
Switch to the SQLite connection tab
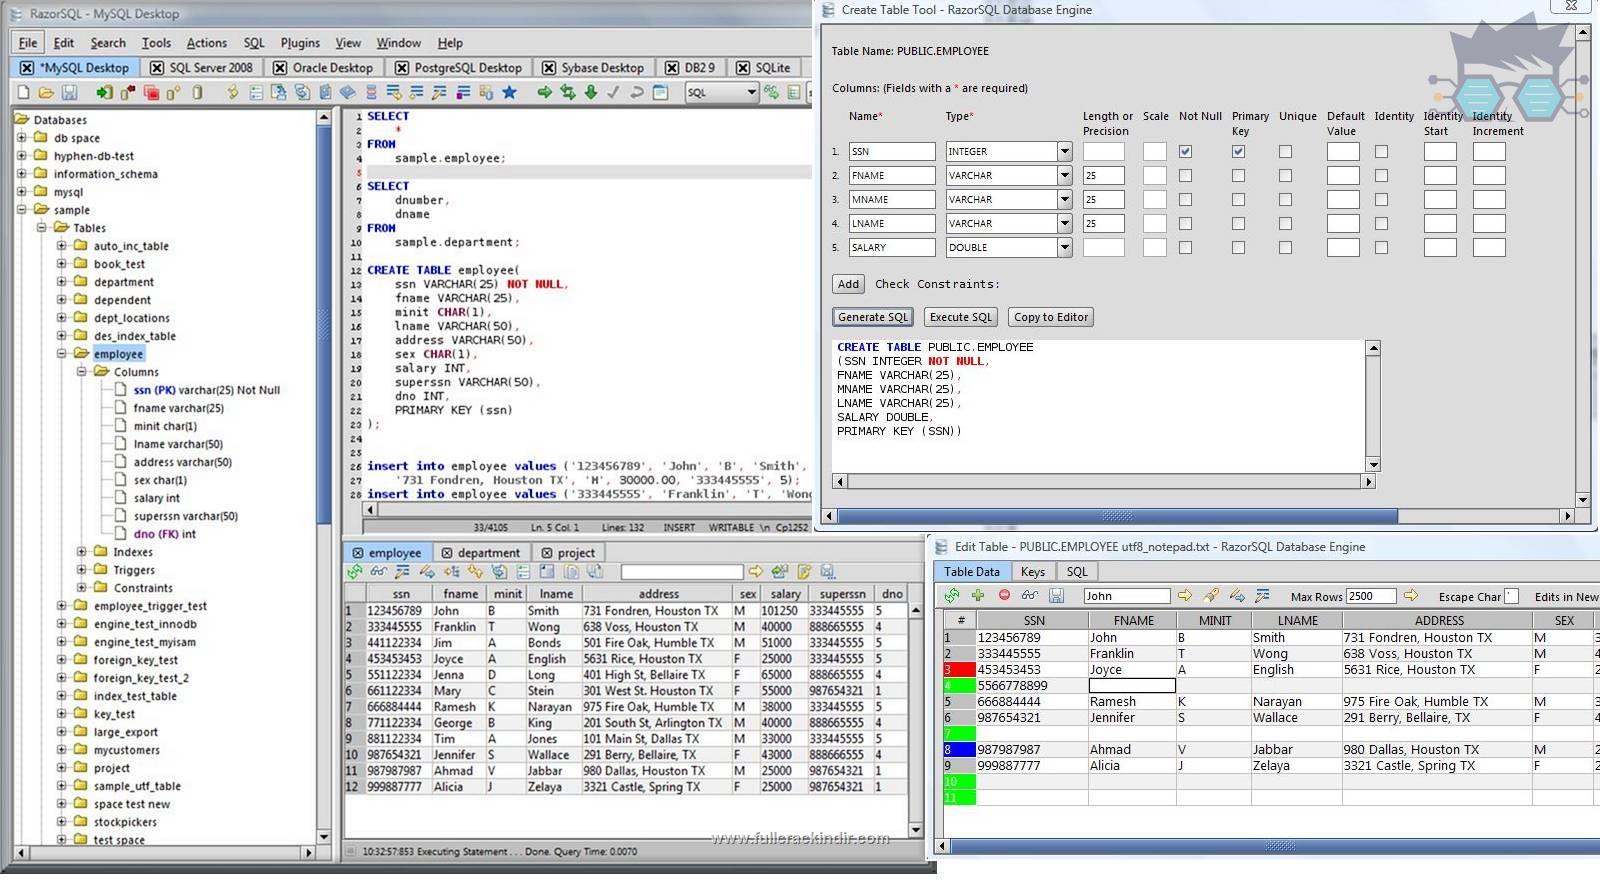(x=764, y=68)
